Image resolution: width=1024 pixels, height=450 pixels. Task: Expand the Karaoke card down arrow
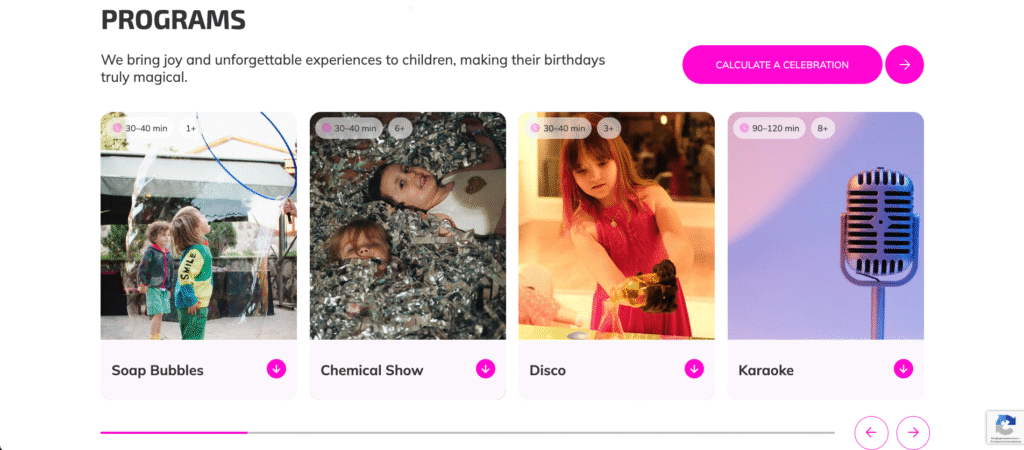[903, 369]
